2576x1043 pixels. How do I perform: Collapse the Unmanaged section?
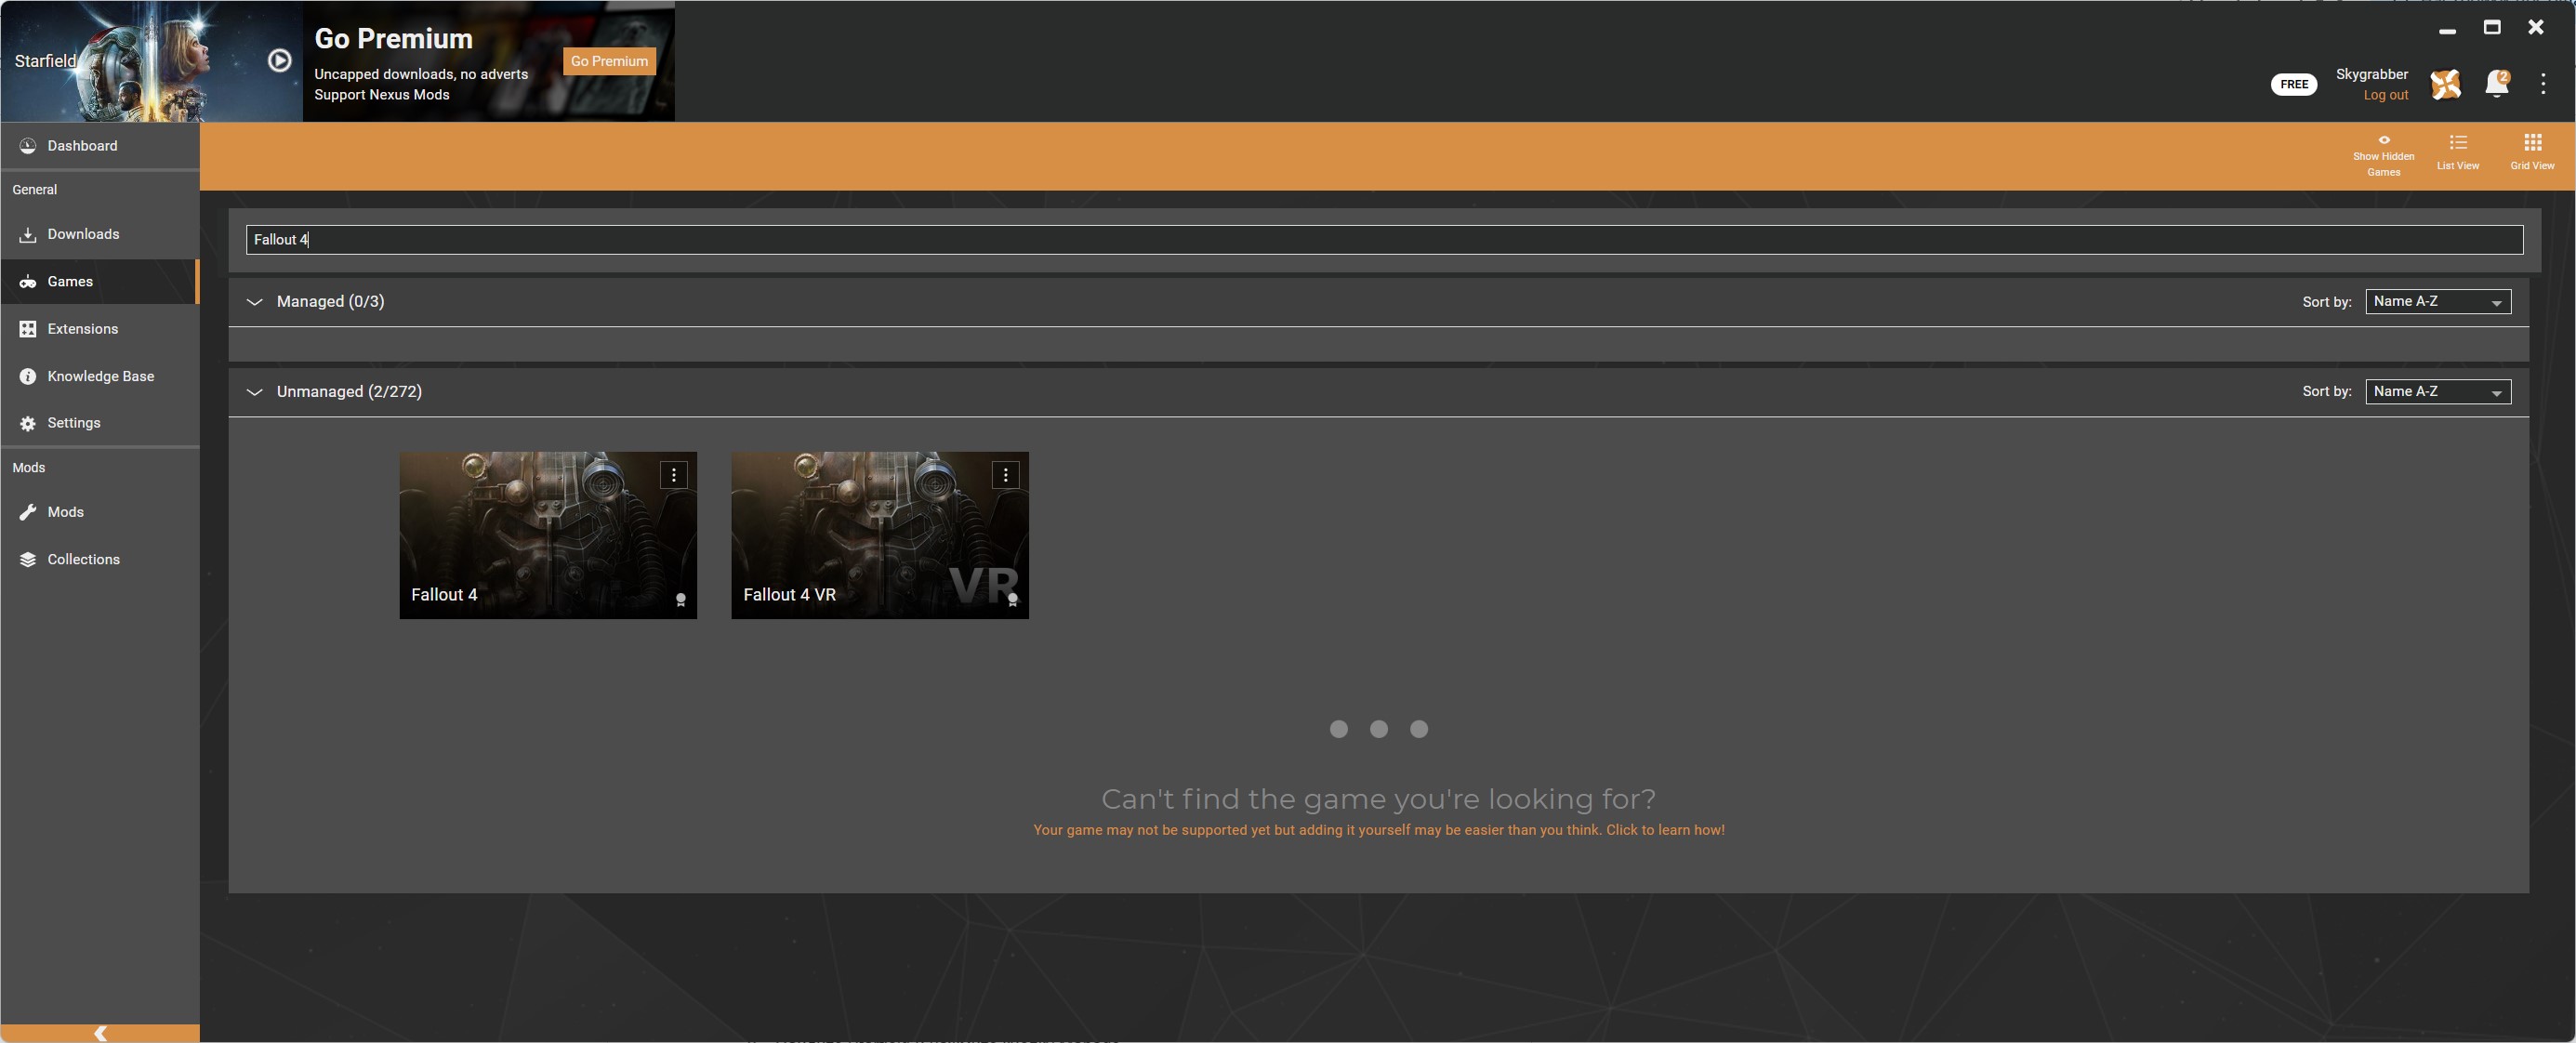coord(255,392)
